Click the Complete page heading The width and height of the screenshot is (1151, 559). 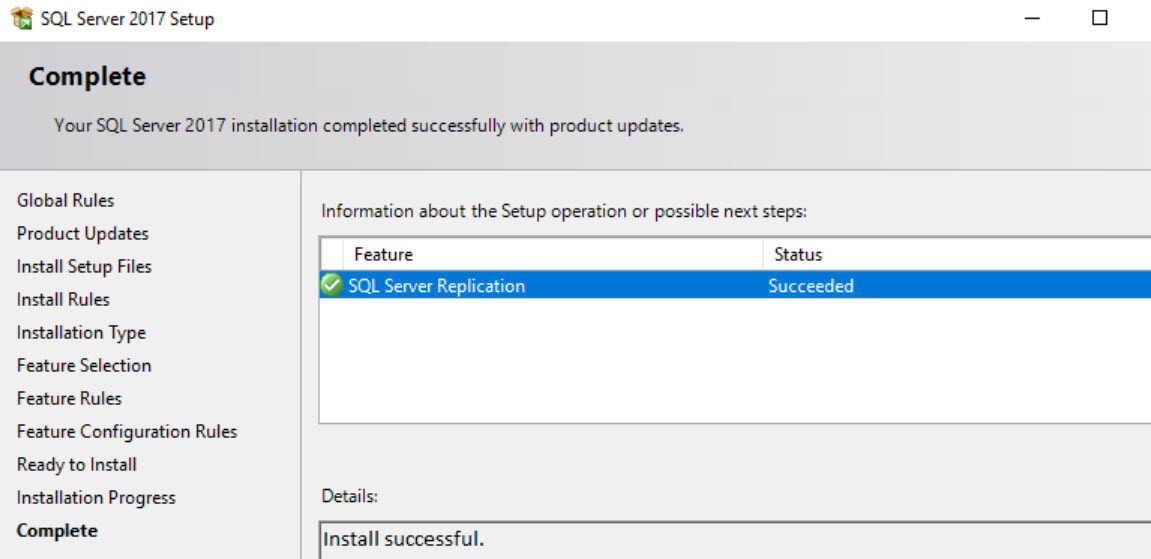point(87,77)
